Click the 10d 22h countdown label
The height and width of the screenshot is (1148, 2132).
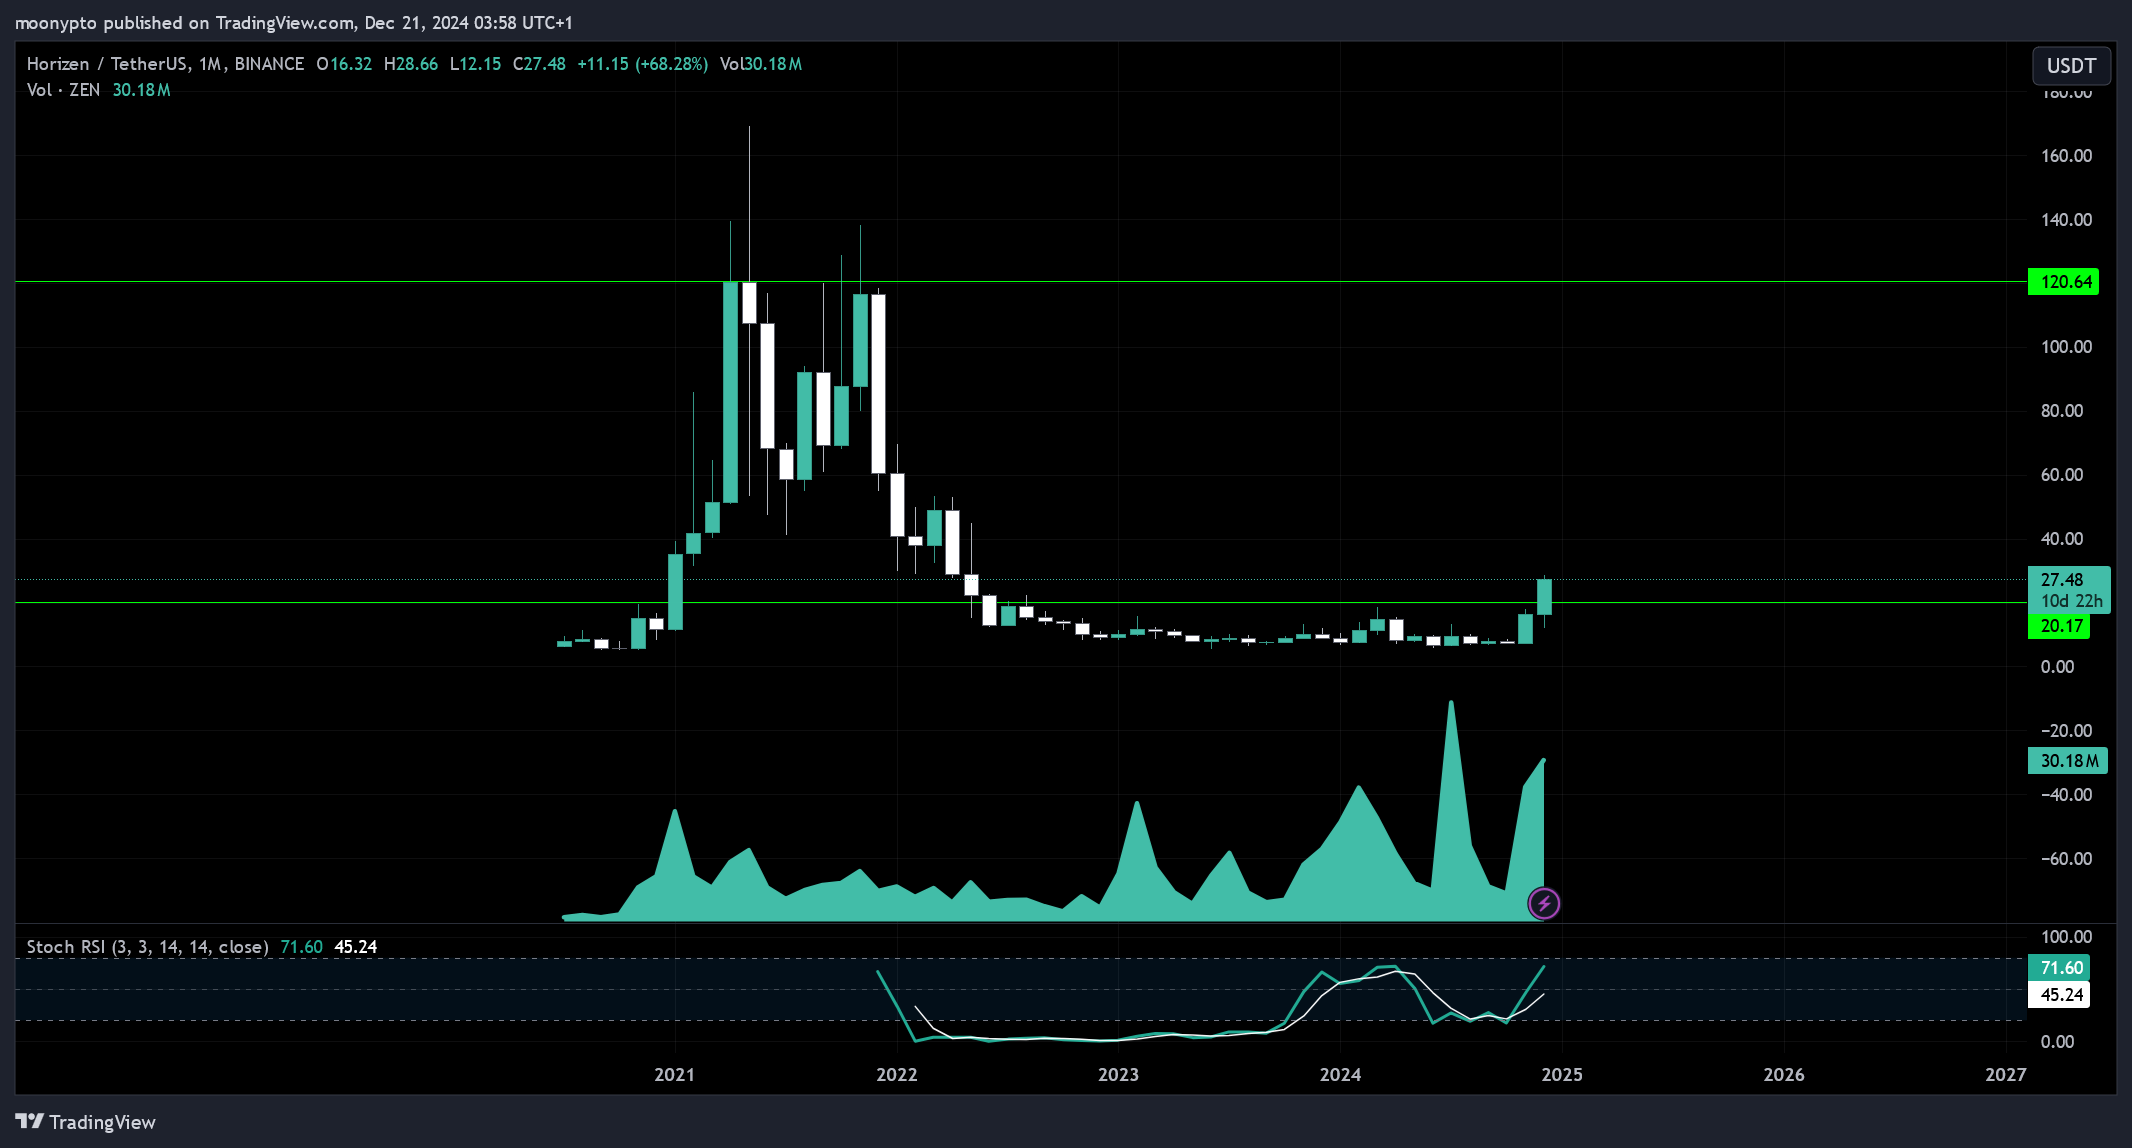(2071, 601)
